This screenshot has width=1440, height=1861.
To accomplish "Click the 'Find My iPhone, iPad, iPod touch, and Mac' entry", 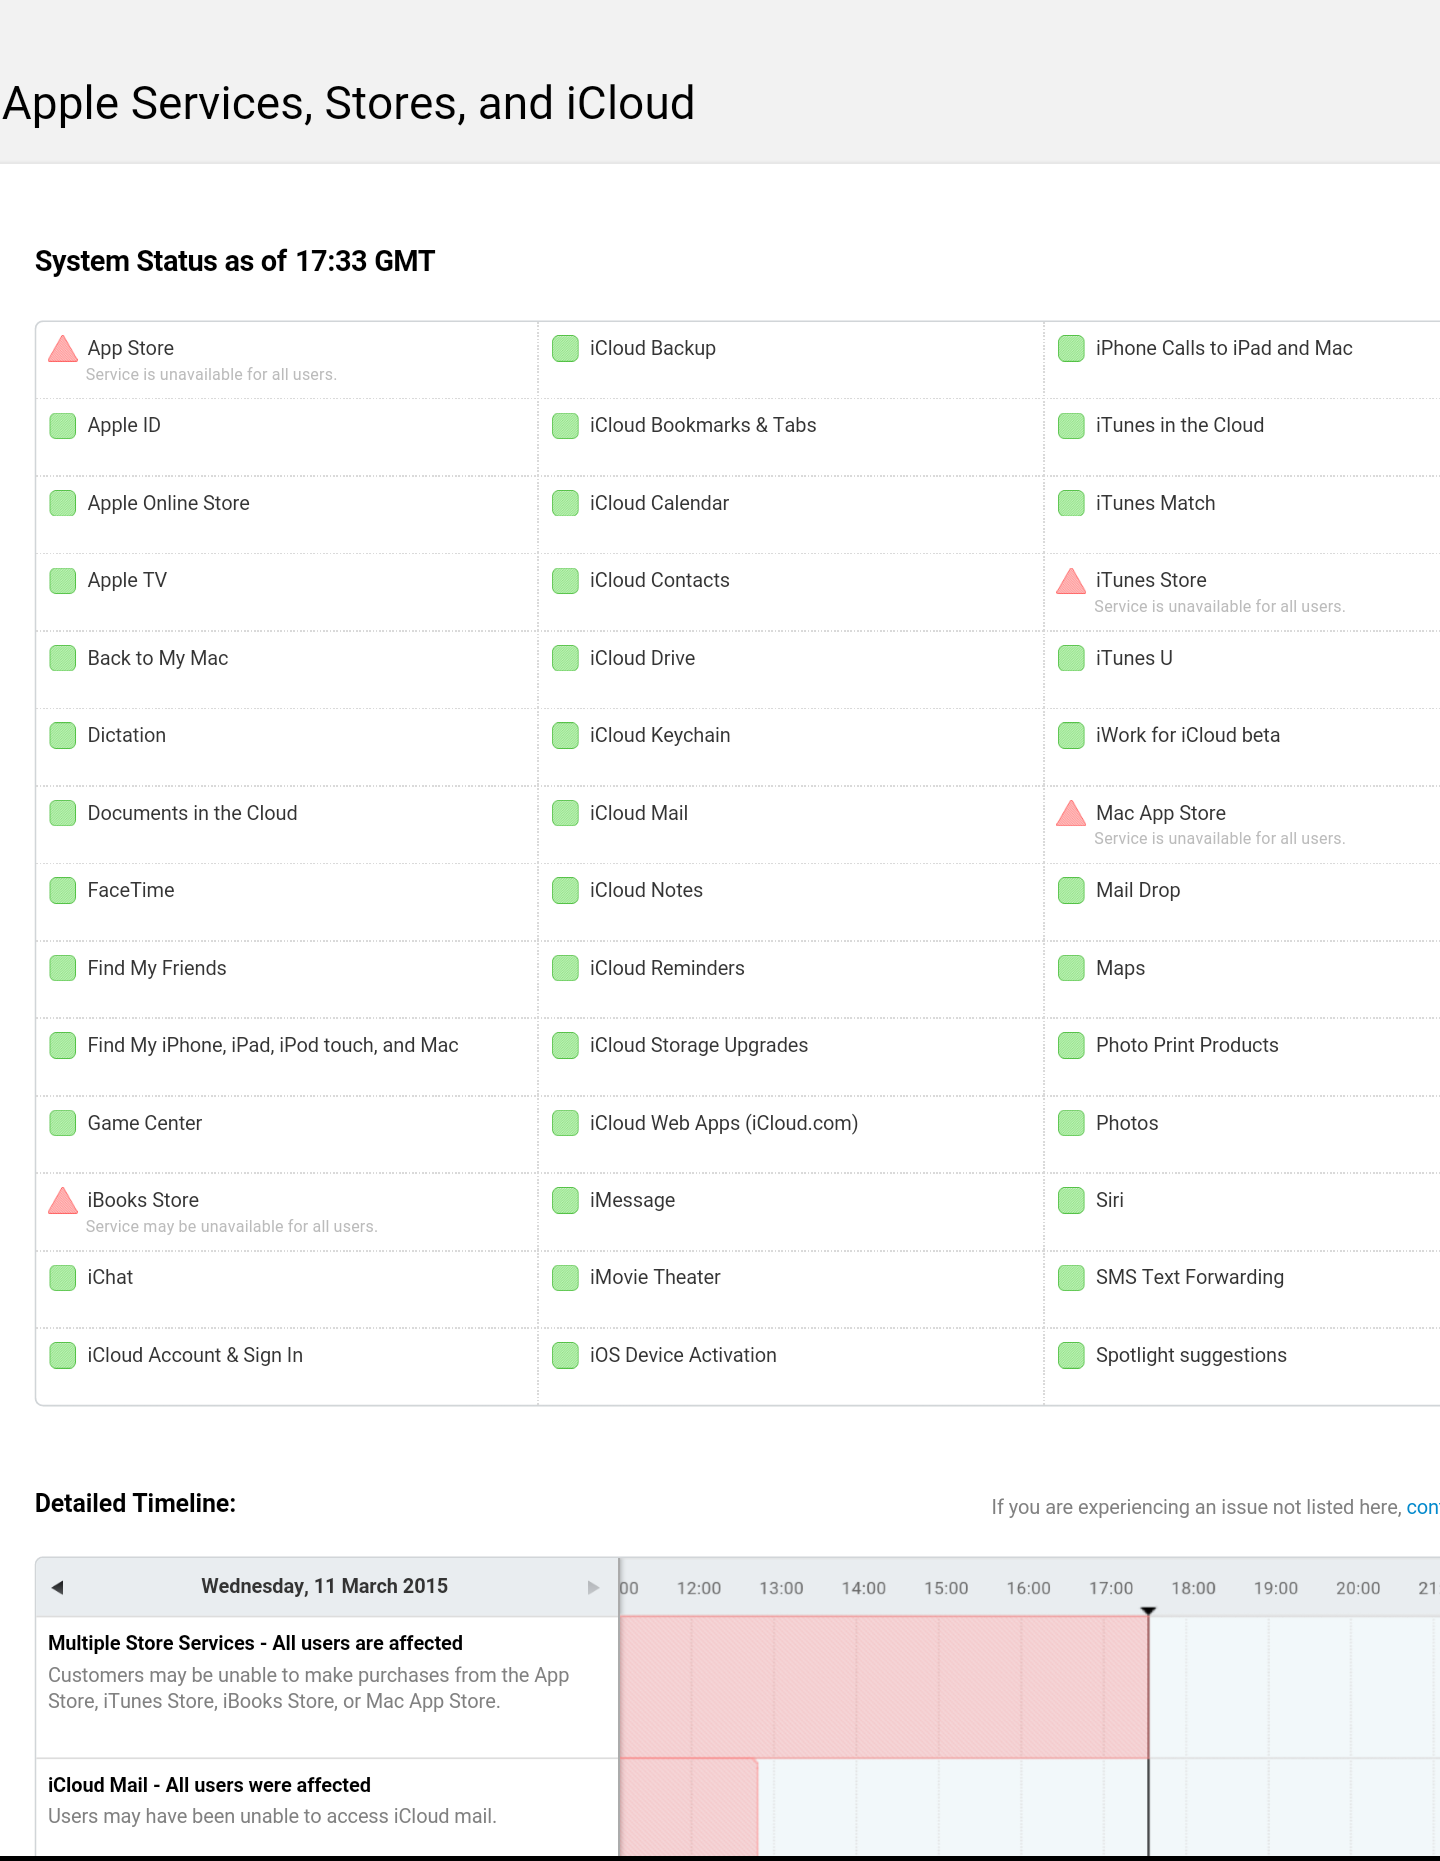I will [x=273, y=1045].
